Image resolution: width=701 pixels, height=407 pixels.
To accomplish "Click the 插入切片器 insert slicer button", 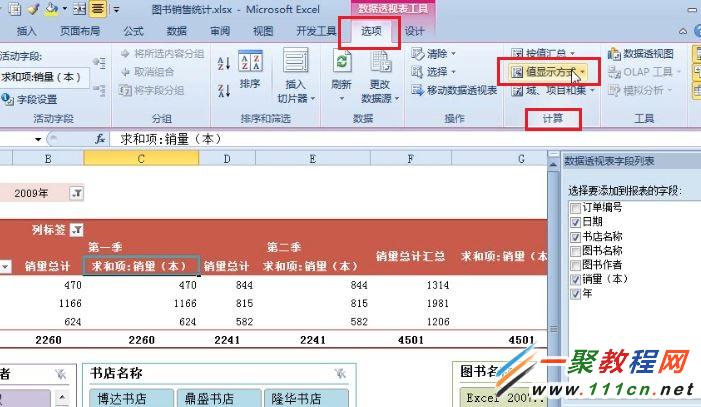I will click(296, 75).
